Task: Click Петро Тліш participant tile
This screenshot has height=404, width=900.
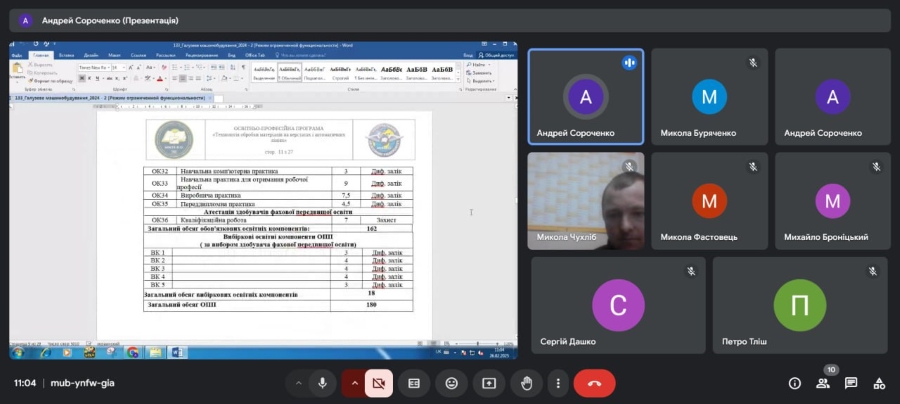Action: (799, 305)
